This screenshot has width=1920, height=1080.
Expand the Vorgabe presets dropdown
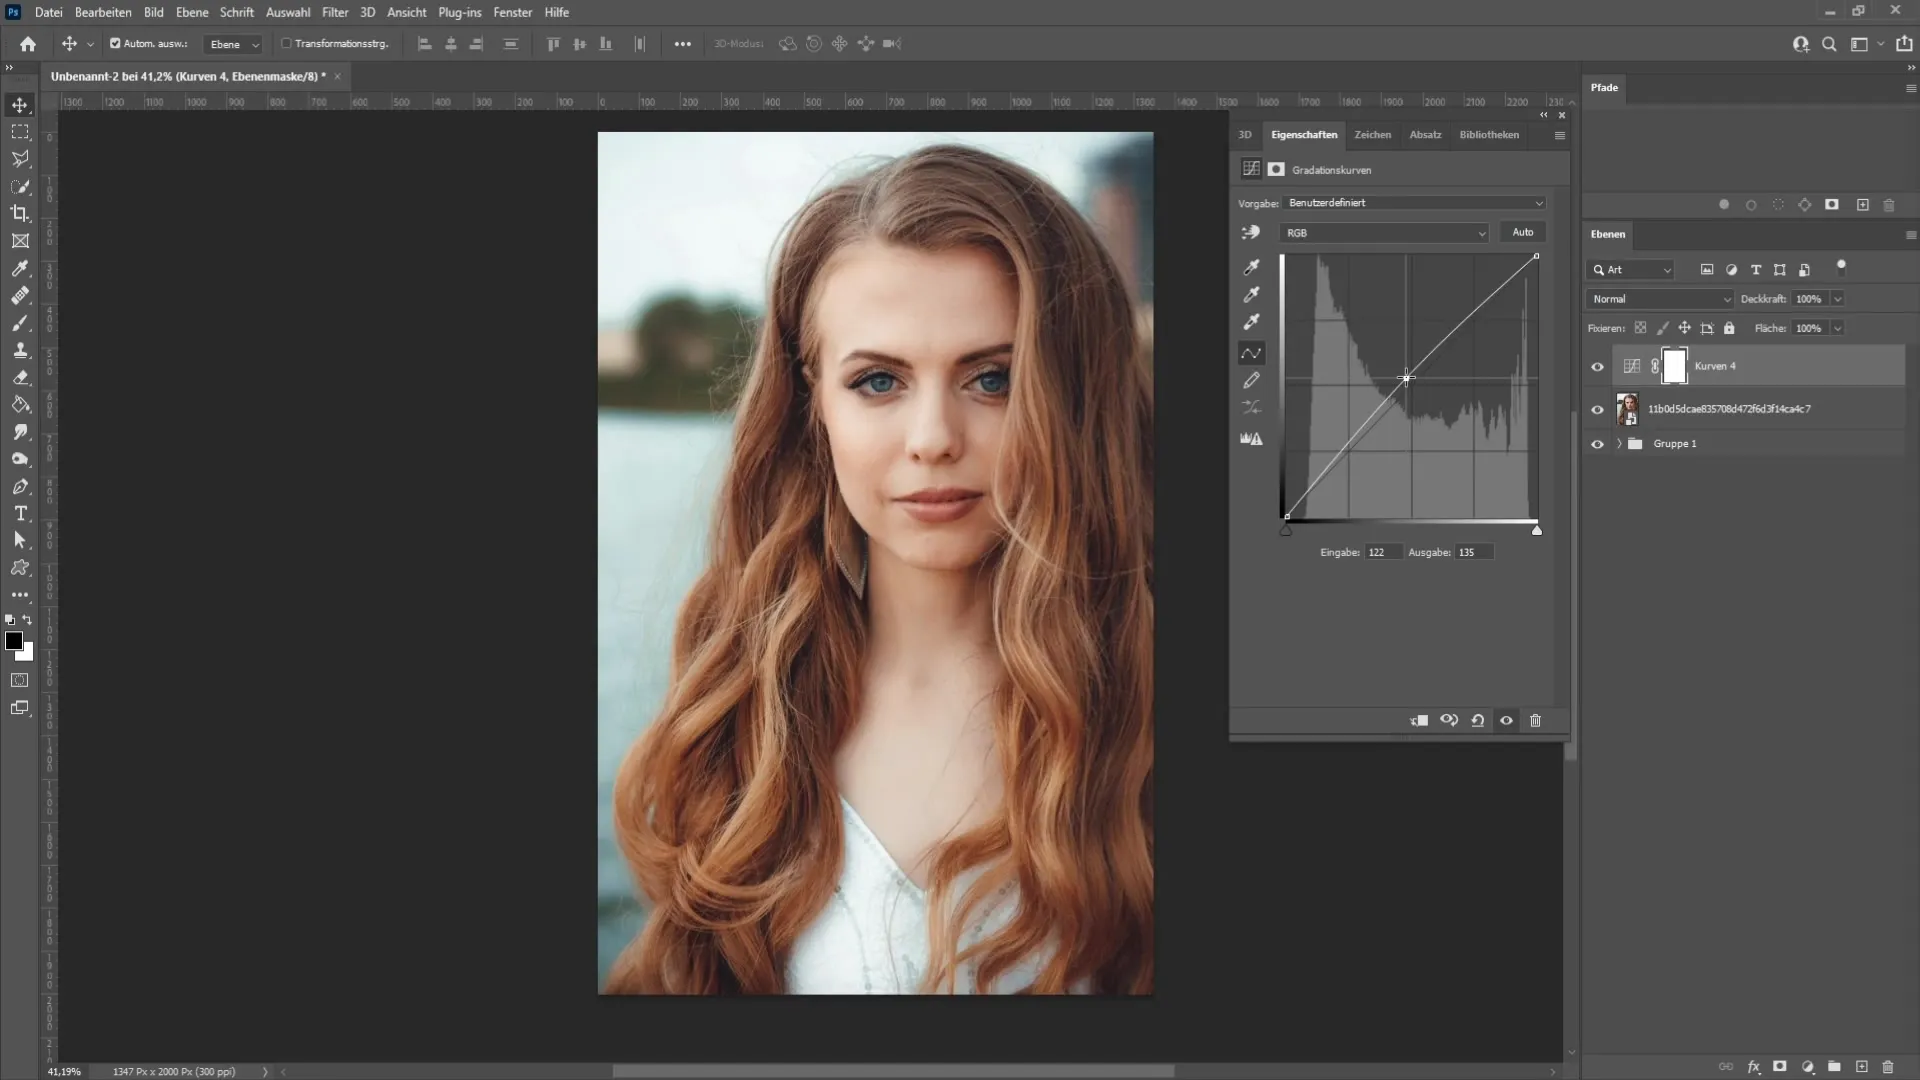tap(1538, 202)
